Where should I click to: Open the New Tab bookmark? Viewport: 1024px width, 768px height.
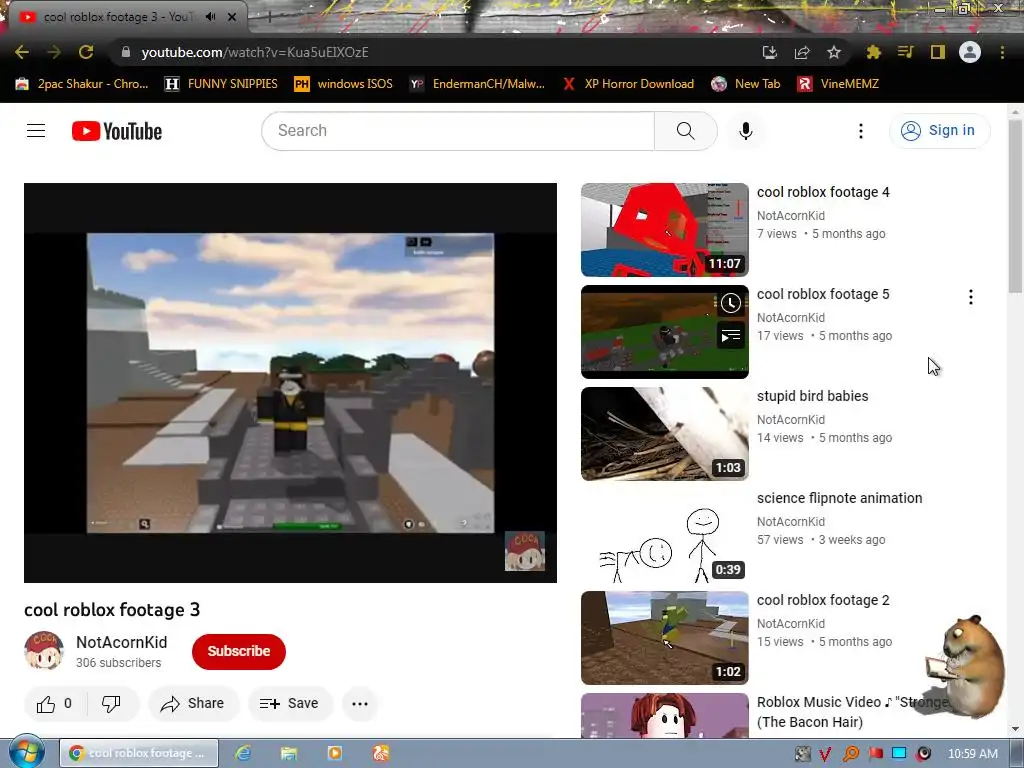pos(746,84)
